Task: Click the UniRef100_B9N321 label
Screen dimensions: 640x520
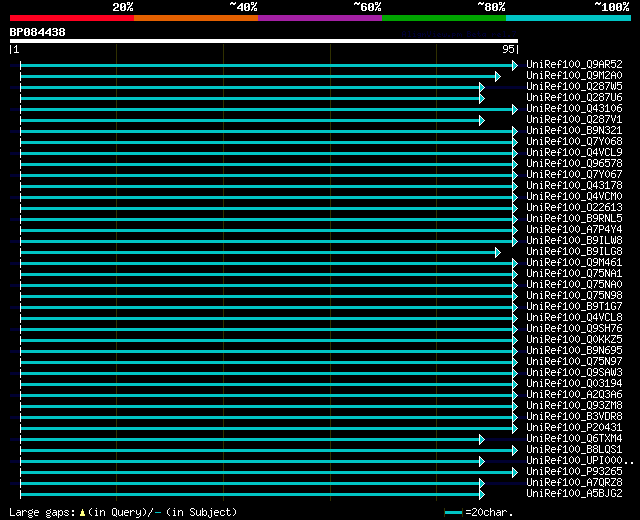Action: [x=574, y=131]
